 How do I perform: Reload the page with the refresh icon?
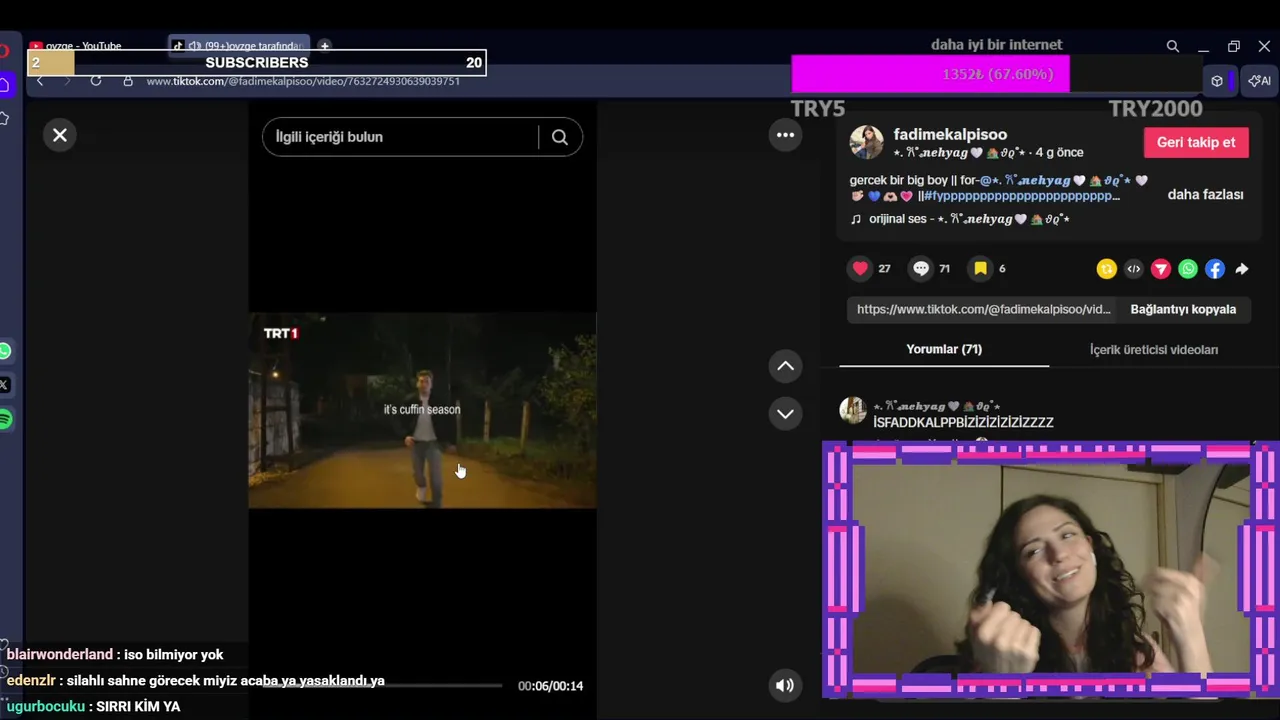[96, 81]
